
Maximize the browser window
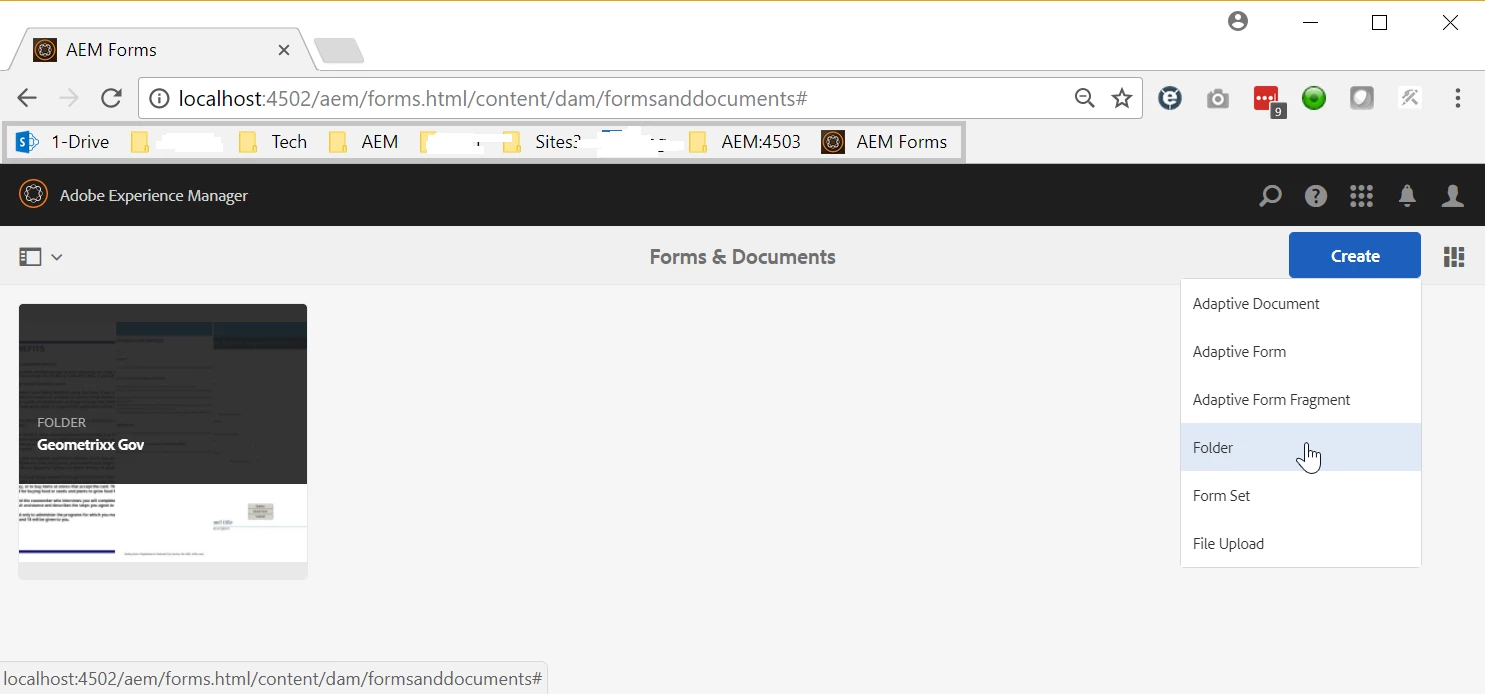[1379, 22]
